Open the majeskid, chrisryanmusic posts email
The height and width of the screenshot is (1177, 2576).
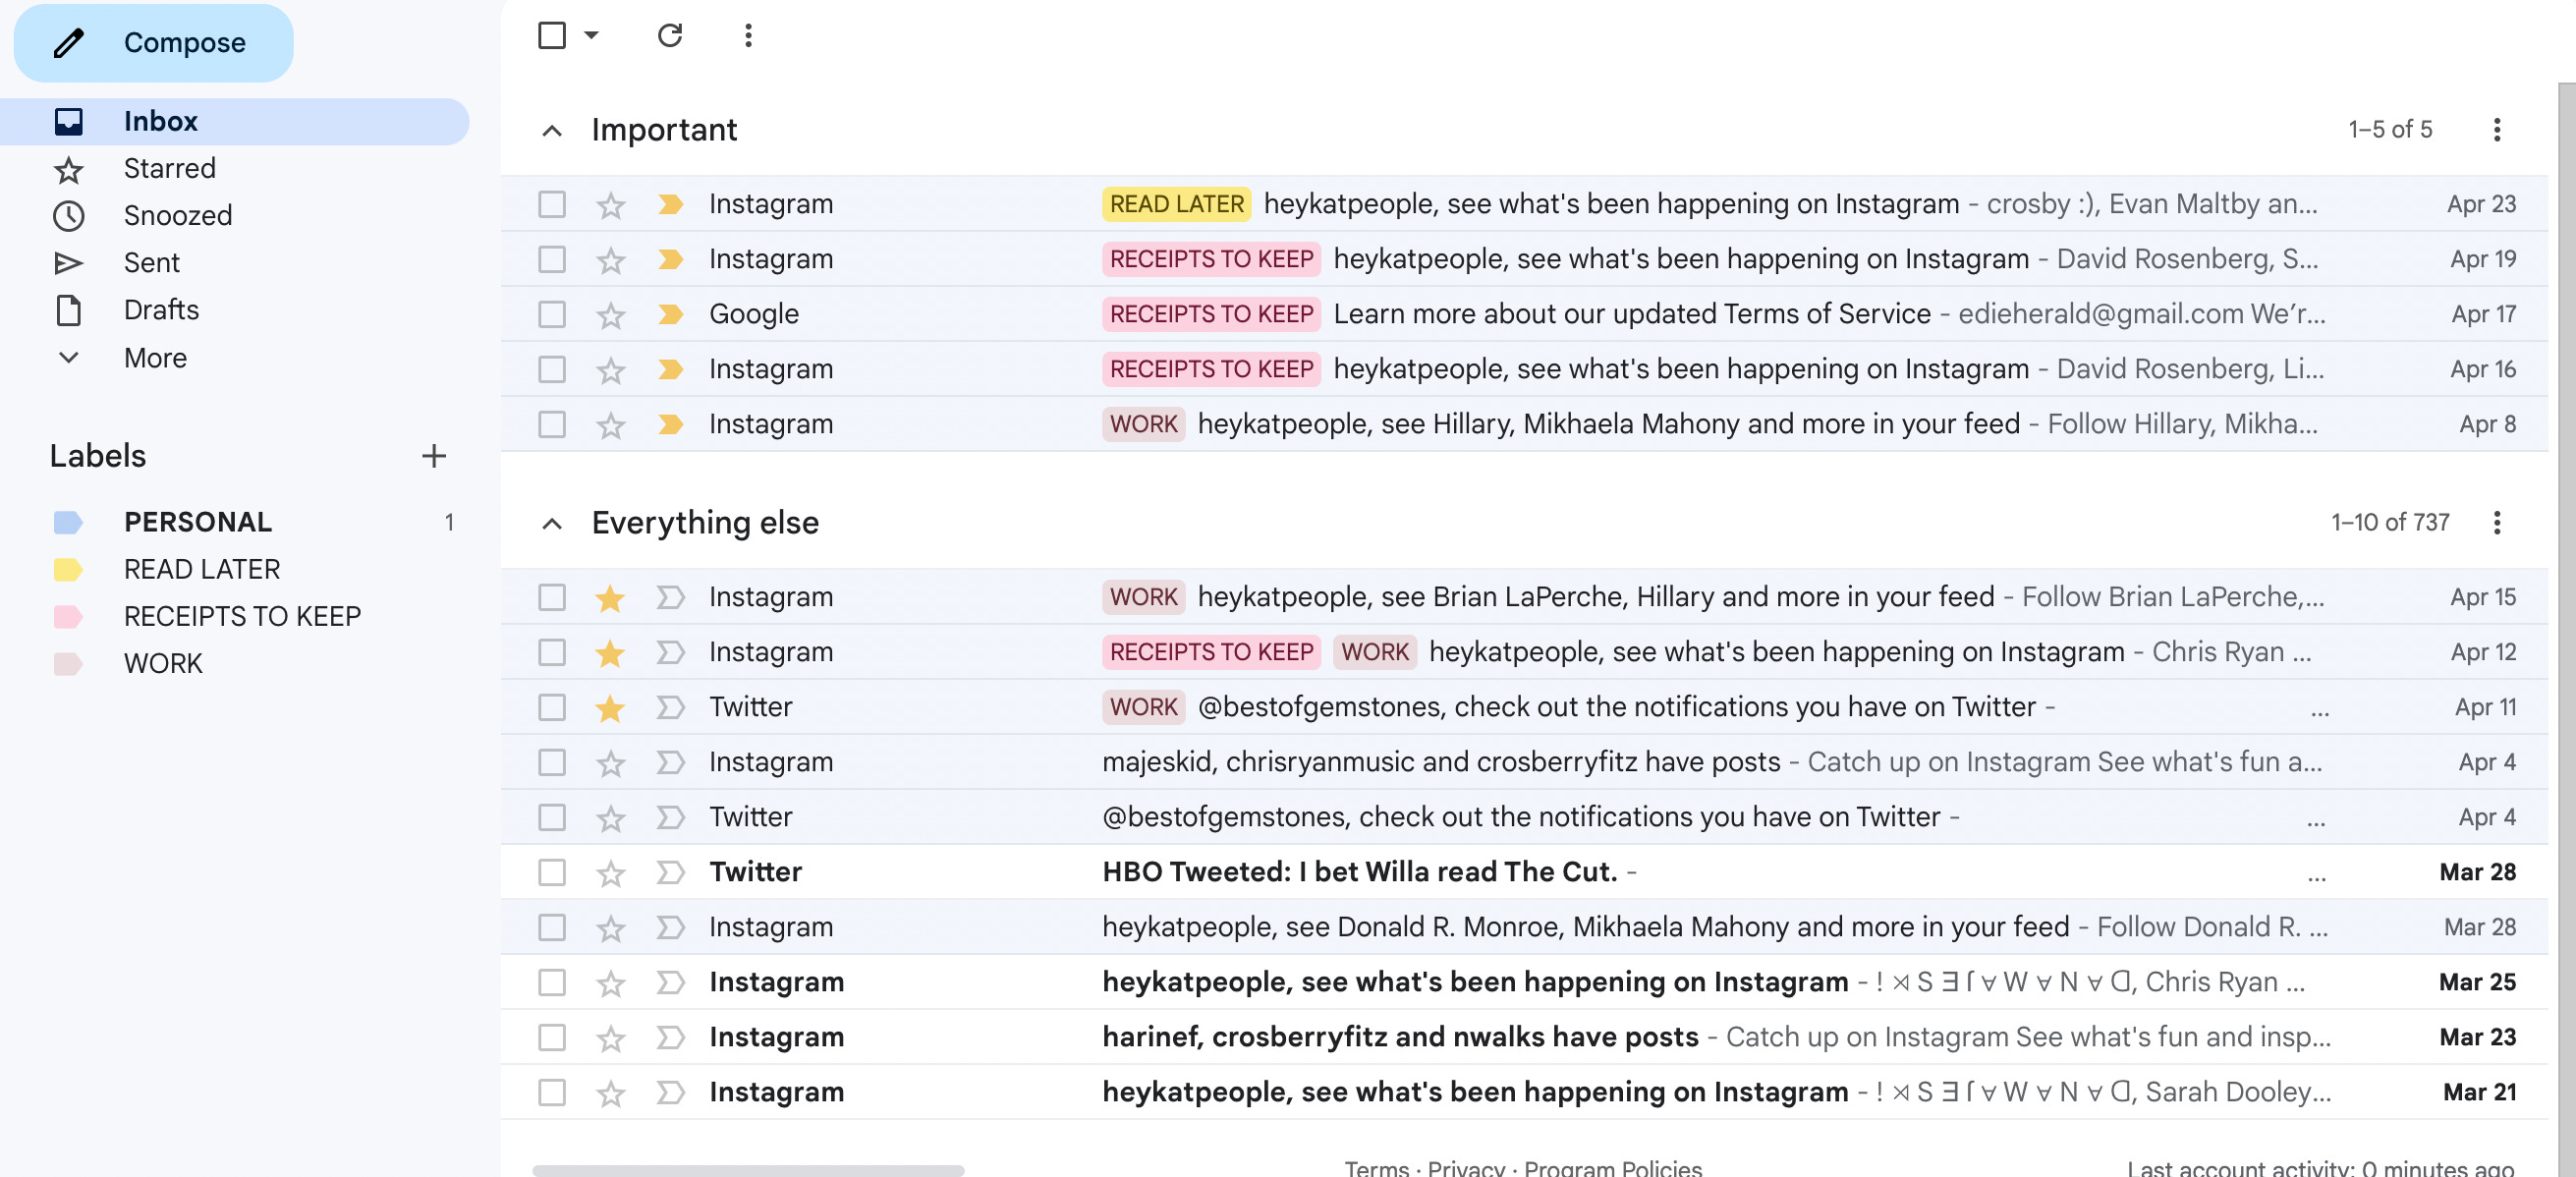[1524, 762]
